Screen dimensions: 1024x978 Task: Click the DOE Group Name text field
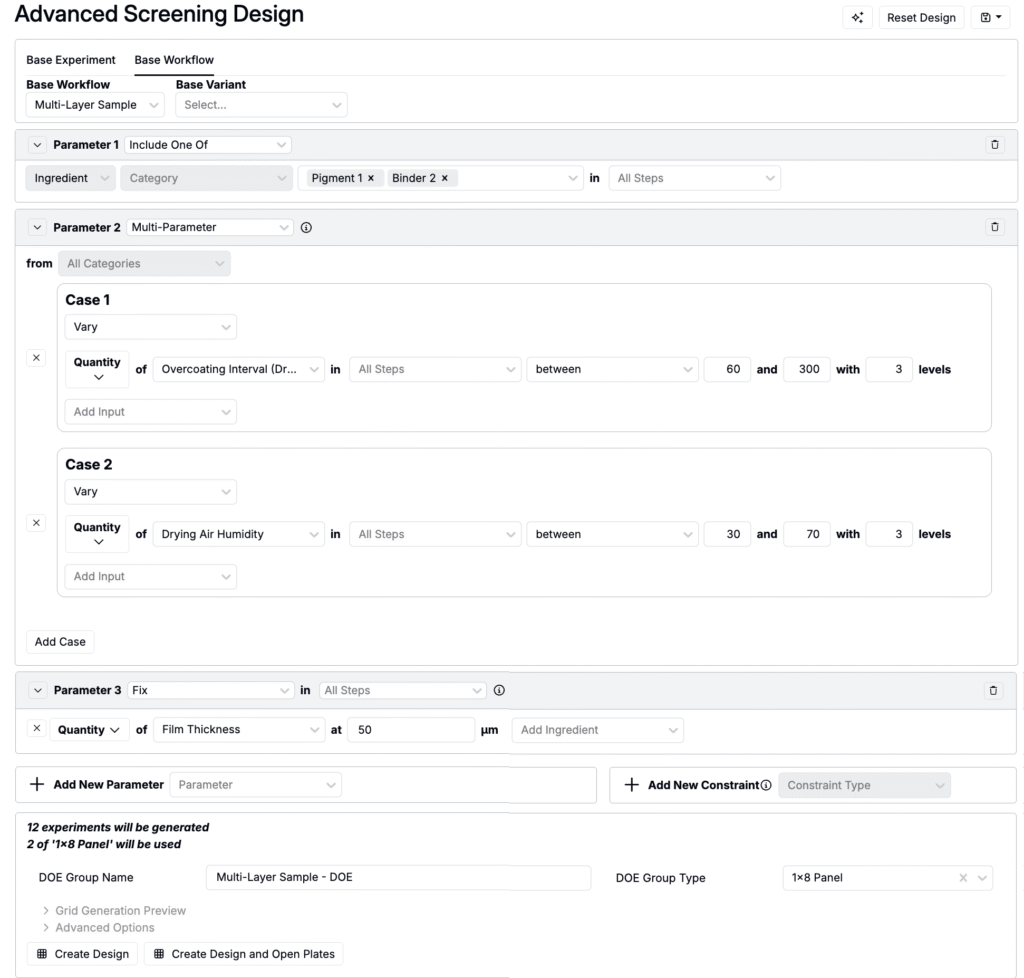(398, 878)
